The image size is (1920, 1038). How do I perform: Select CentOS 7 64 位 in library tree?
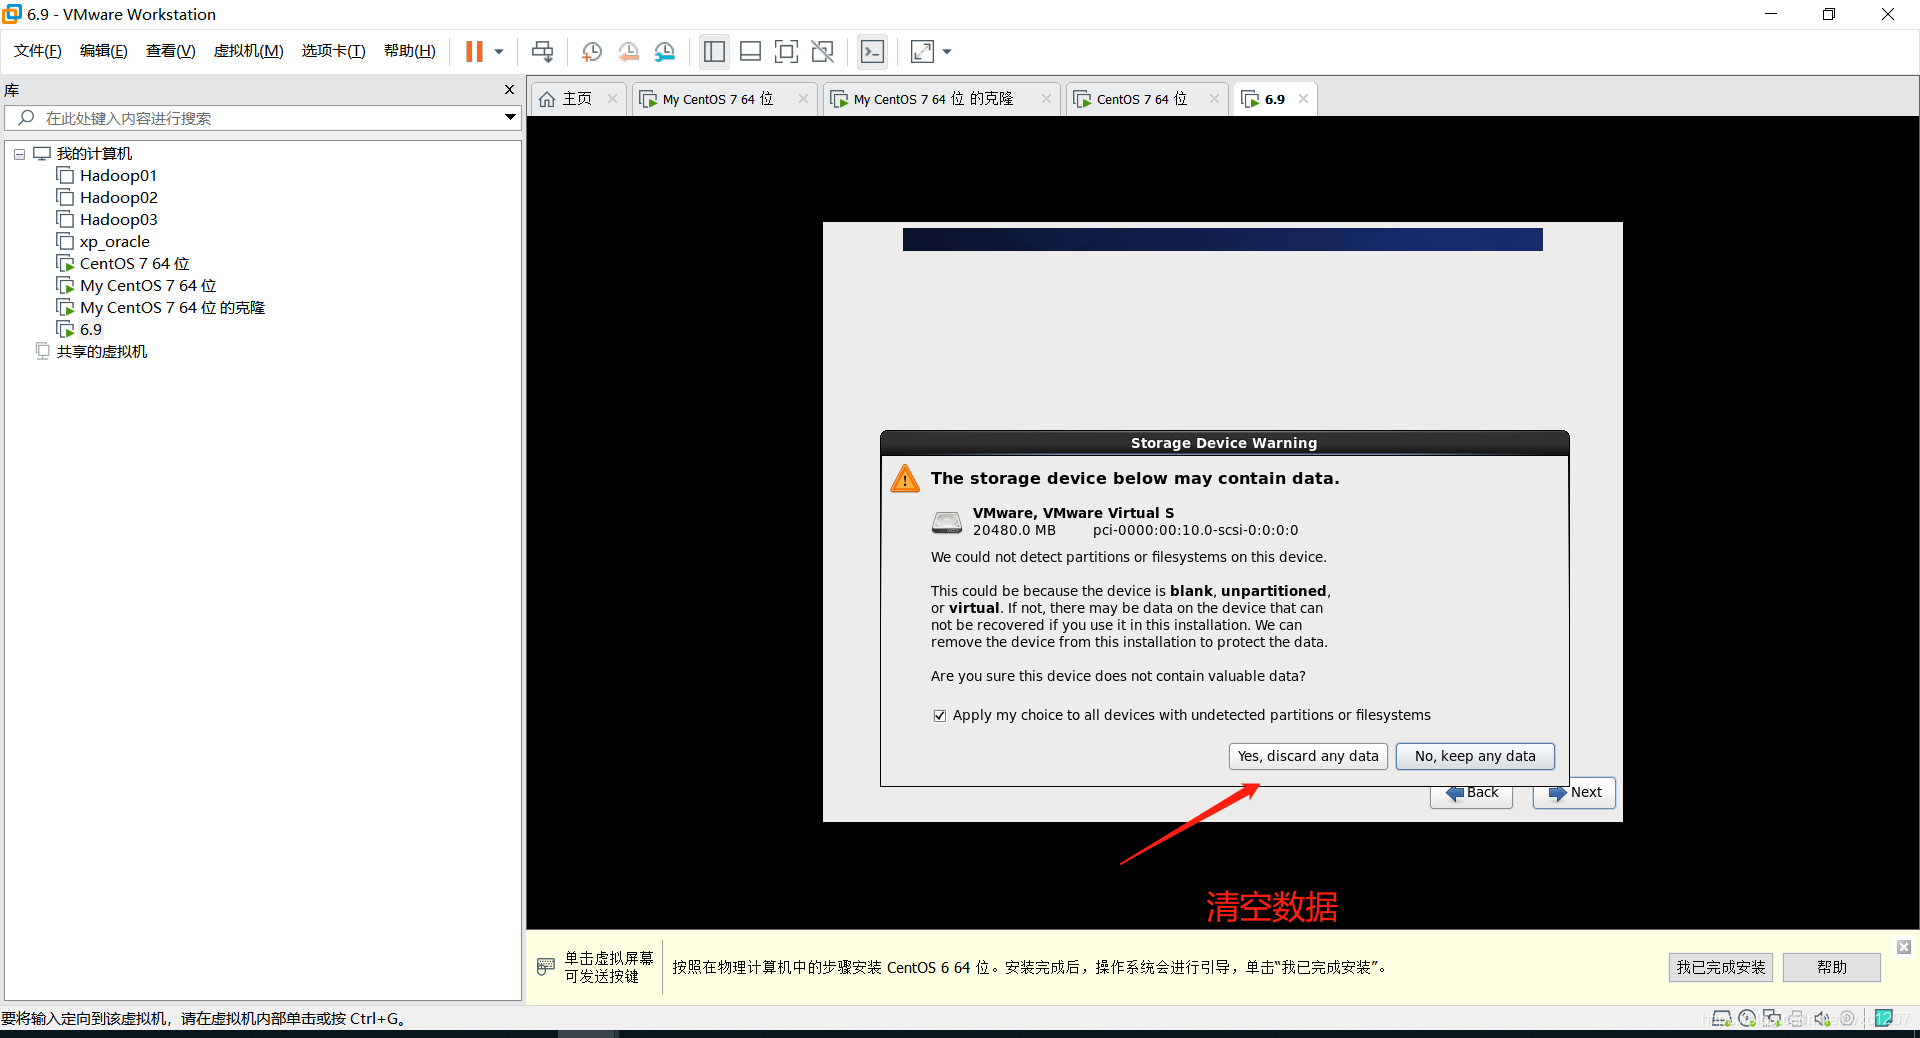pos(134,264)
